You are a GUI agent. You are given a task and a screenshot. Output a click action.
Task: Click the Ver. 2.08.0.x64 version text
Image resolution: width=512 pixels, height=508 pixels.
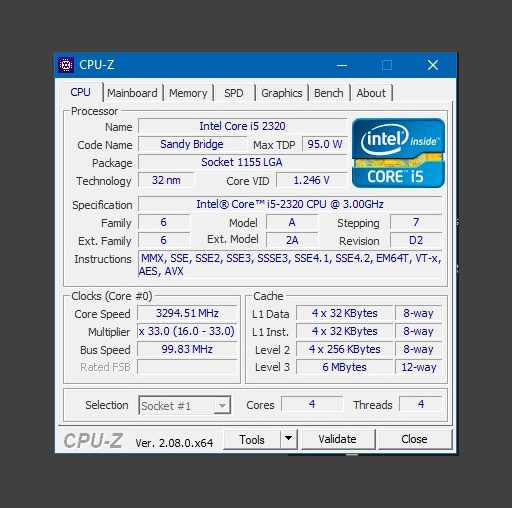click(174, 443)
